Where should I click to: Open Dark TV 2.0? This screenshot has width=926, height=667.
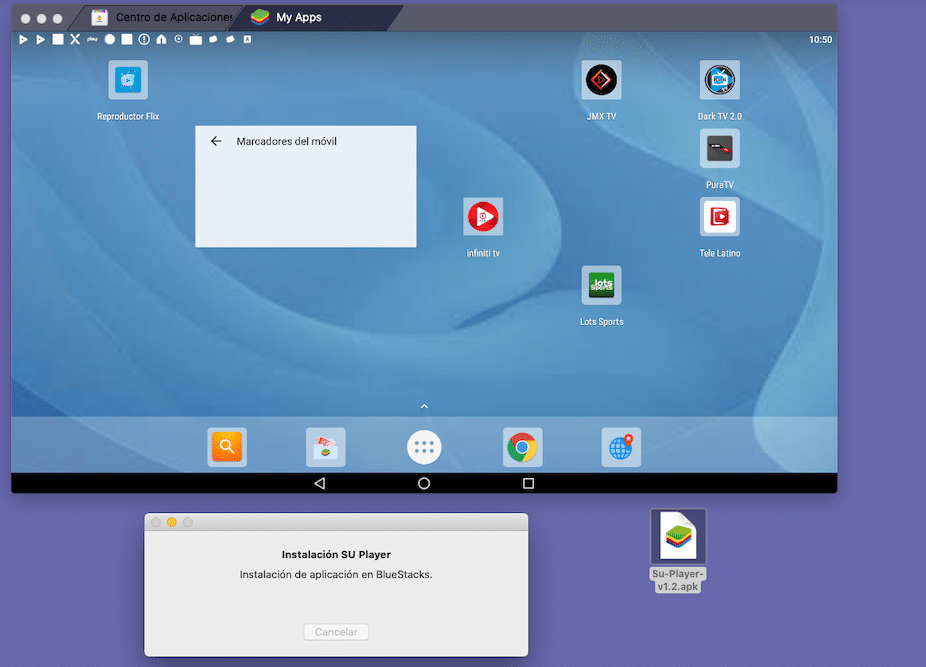click(719, 79)
